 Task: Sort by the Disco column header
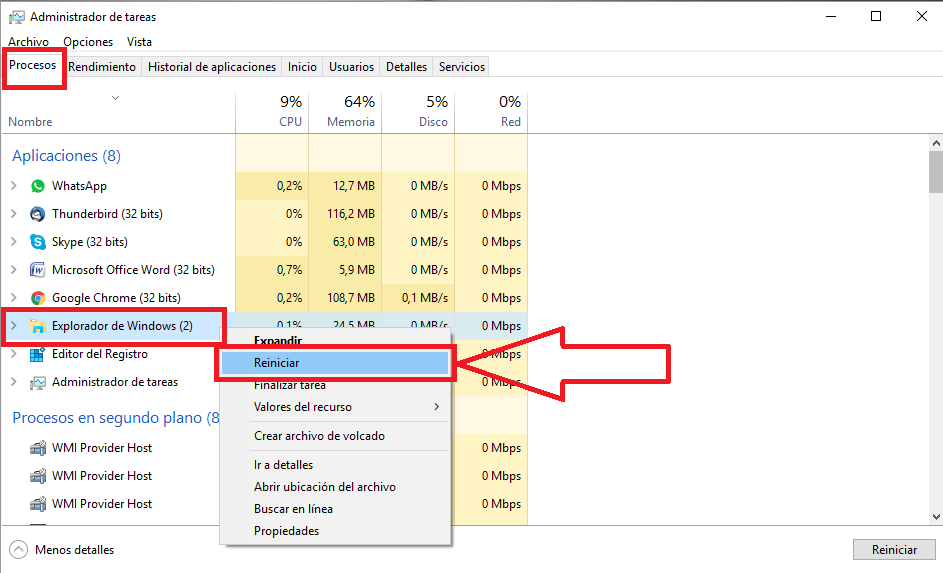coord(419,112)
